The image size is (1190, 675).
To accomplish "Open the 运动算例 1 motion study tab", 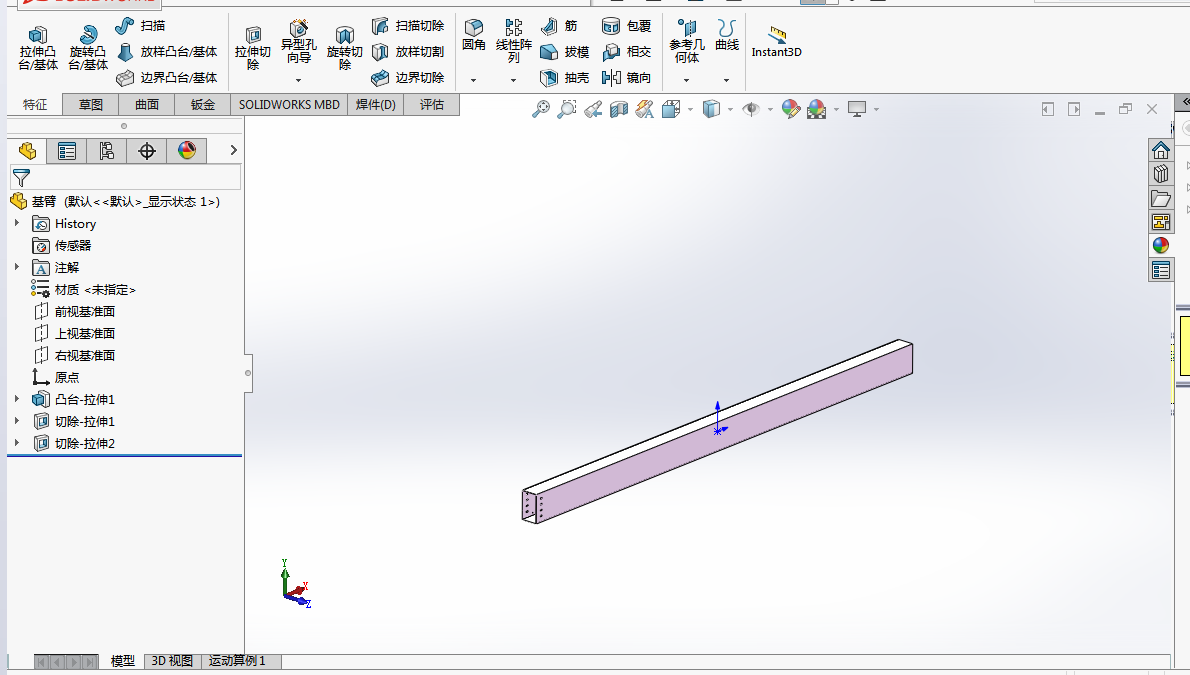I will [238, 661].
